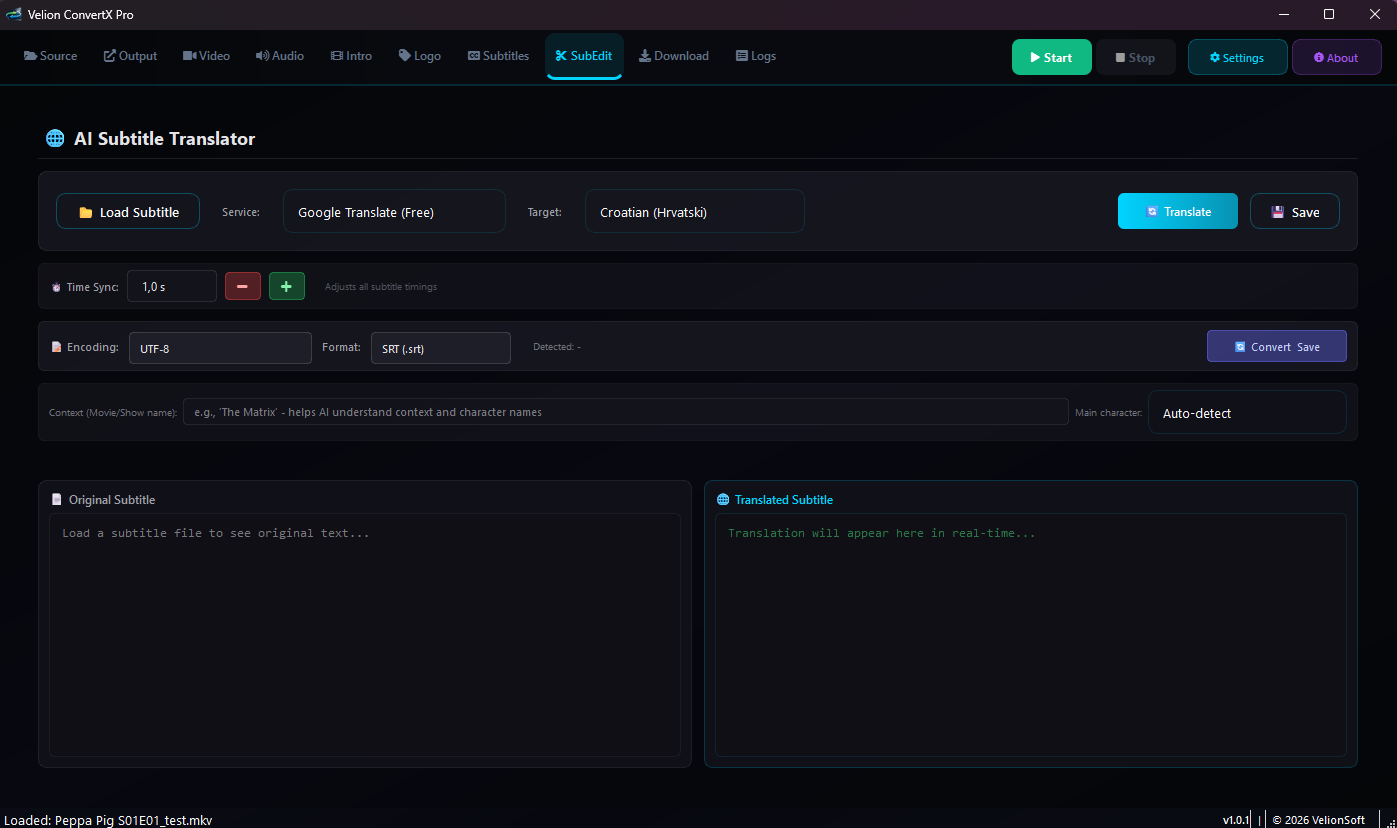
Task: Open the Main character Auto-detect dropdown
Action: point(1247,412)
